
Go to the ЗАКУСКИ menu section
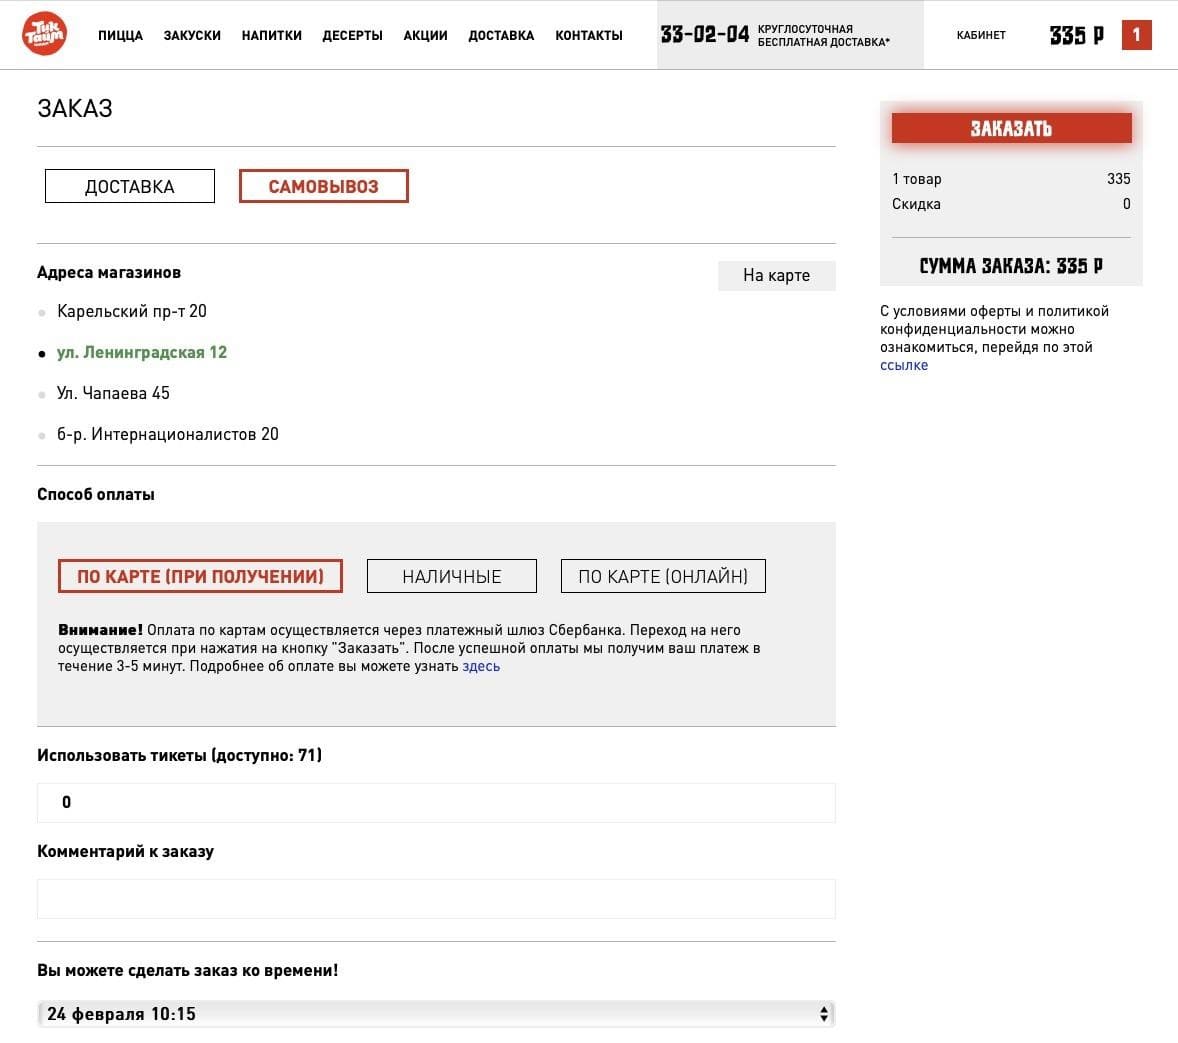click(x=192, y=35)
